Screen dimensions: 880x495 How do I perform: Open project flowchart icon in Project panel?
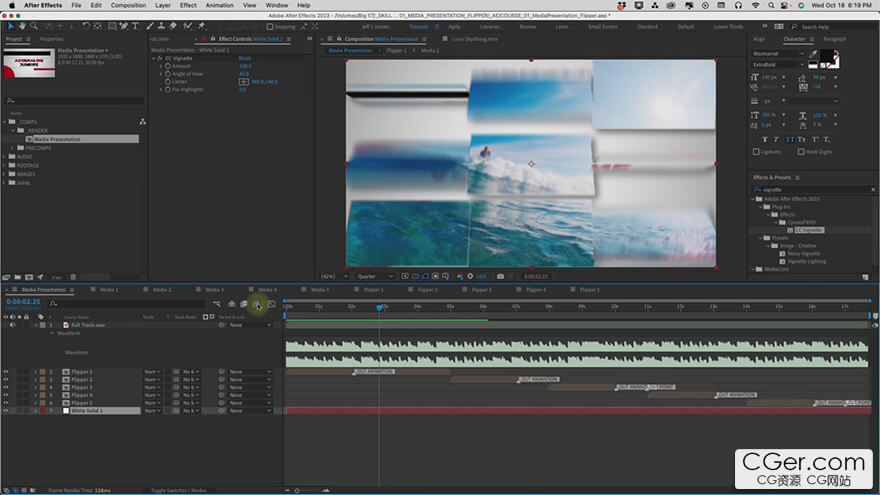pos(143,122)
